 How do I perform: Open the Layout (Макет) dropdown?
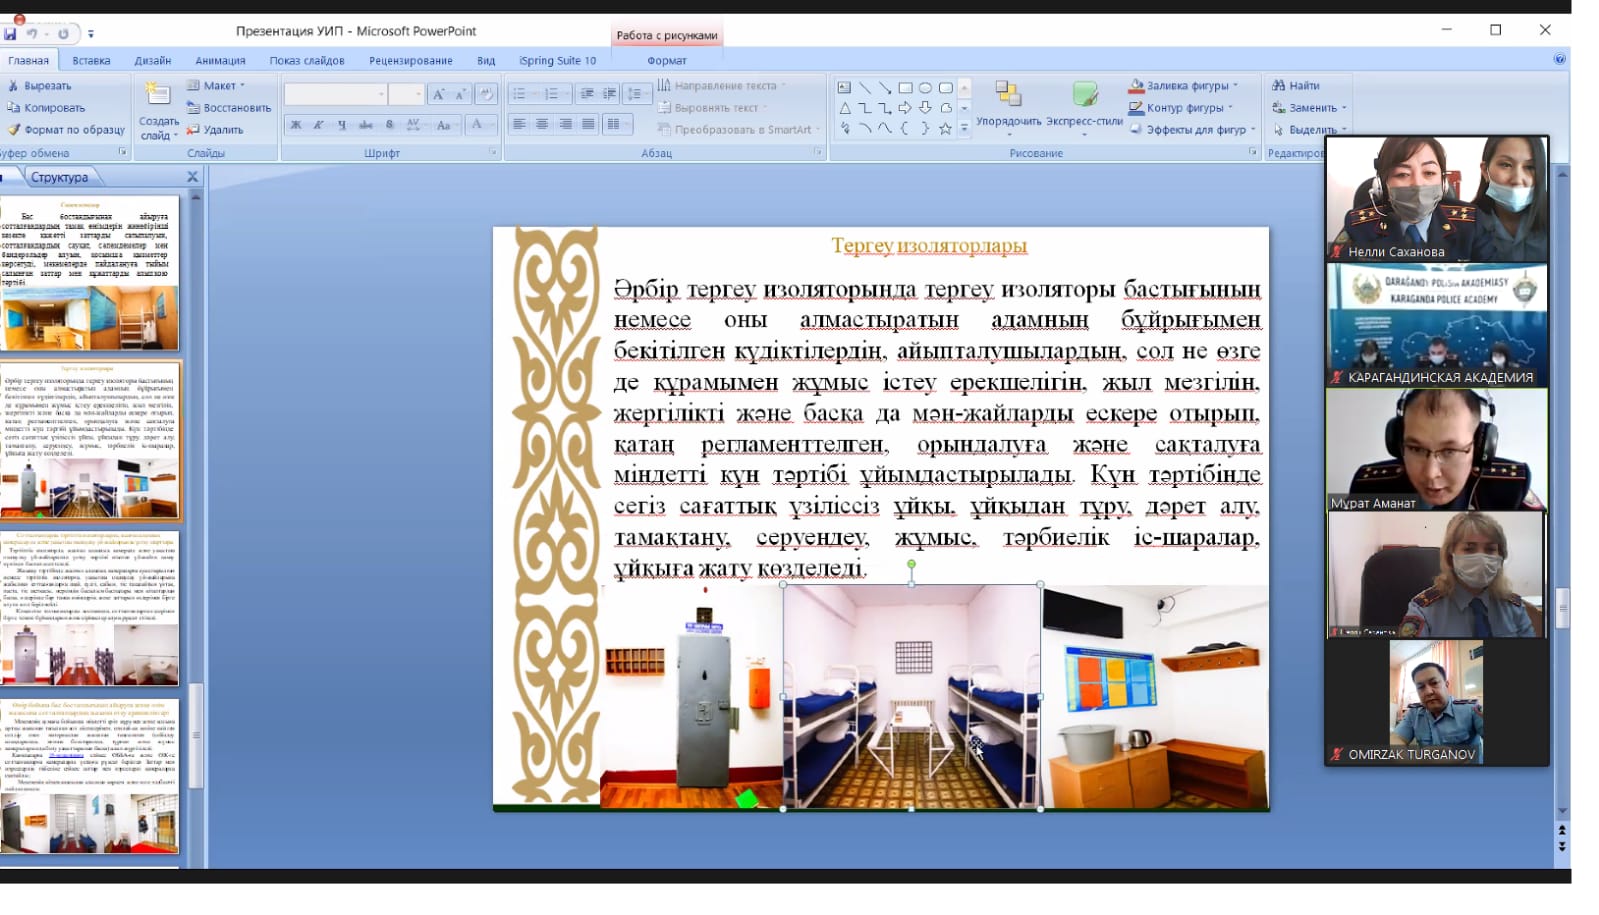216,86
